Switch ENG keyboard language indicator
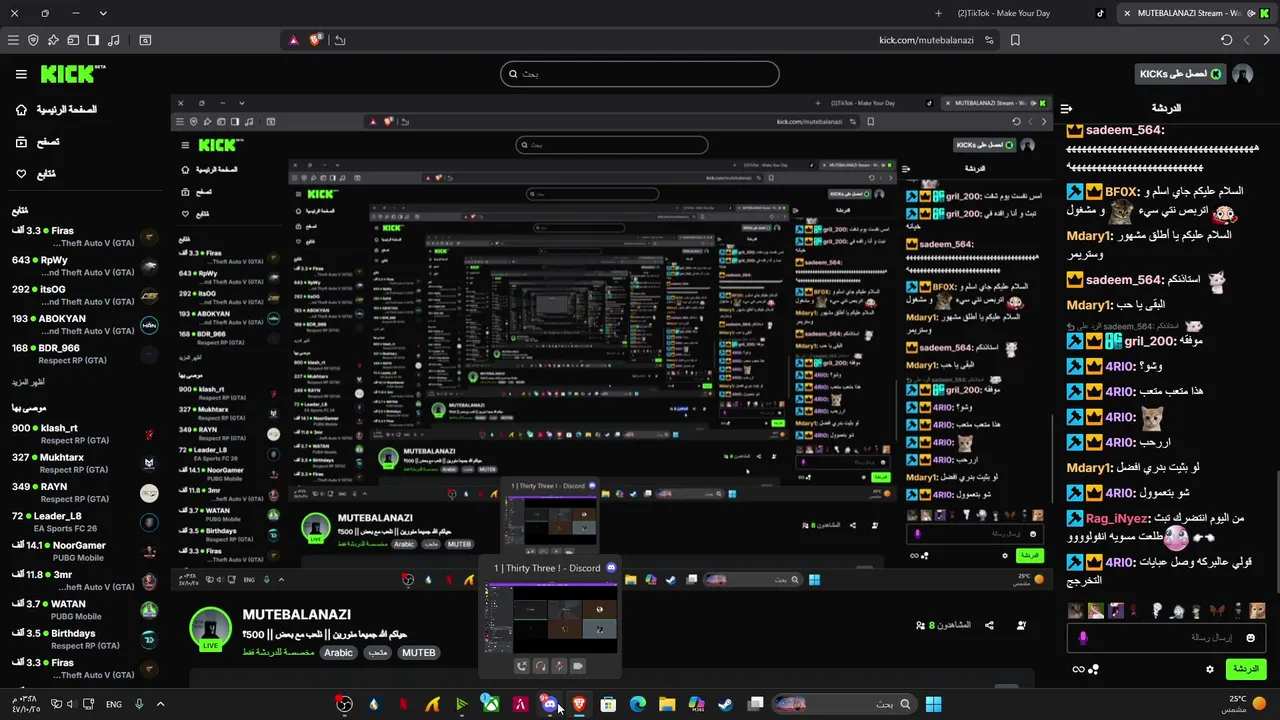The image size is (1280, 720). coord(114,704)
